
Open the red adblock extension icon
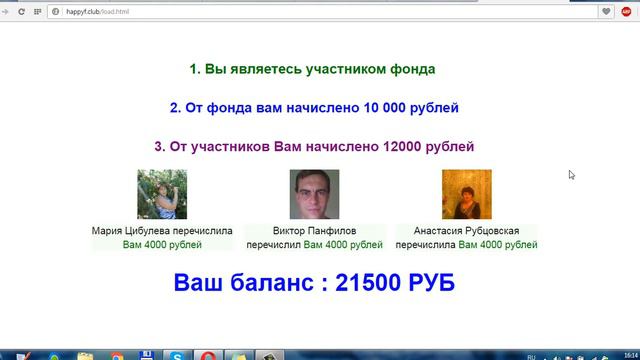click(626, 12)
